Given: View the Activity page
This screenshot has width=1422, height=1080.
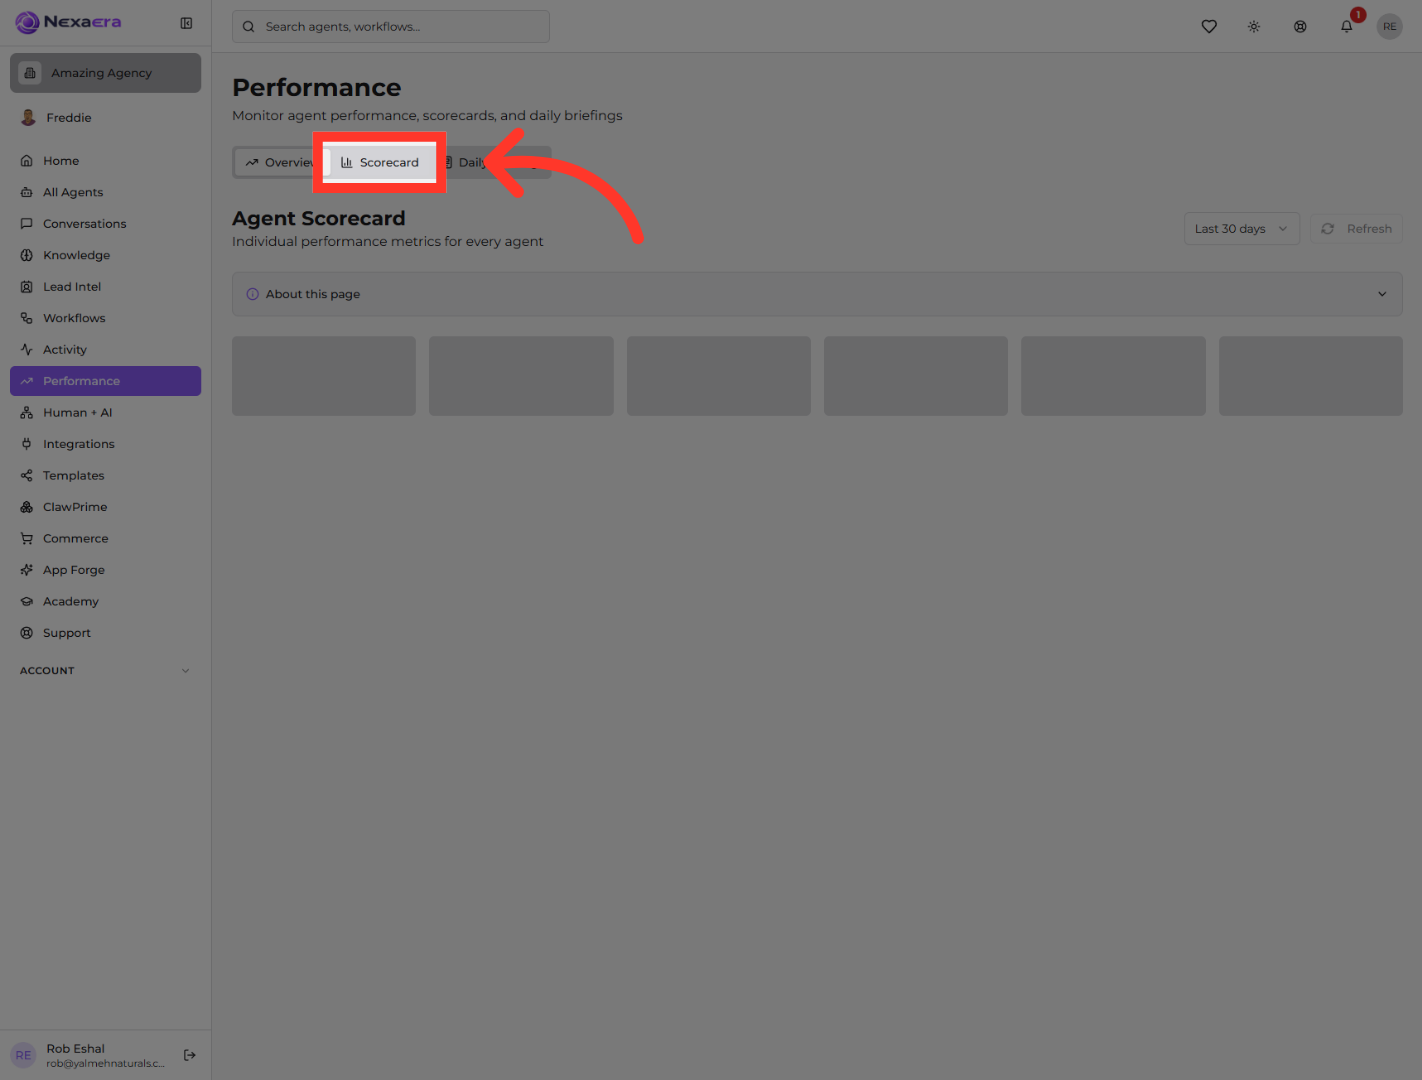Looking at the screenshot, I should coord(105,350).
